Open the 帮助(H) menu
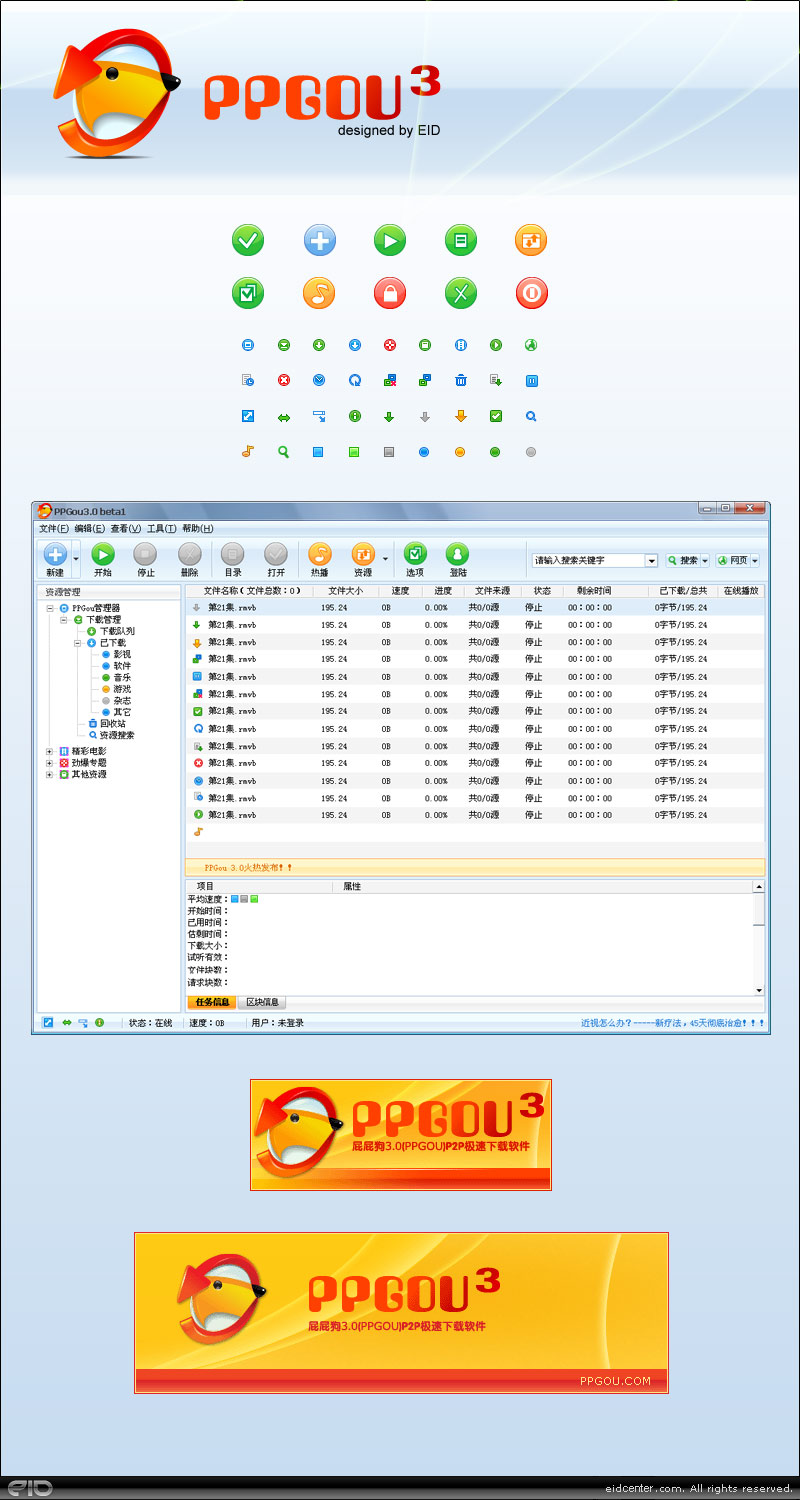The image size is (800, 1500). [x=198, y=529]
